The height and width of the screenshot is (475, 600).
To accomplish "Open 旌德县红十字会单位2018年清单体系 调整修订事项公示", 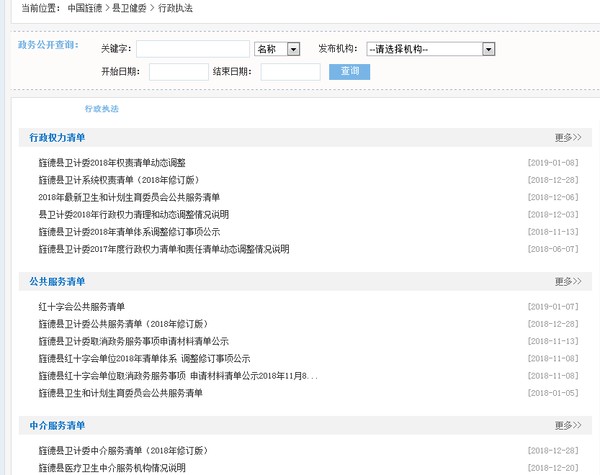I will point(144,359).
